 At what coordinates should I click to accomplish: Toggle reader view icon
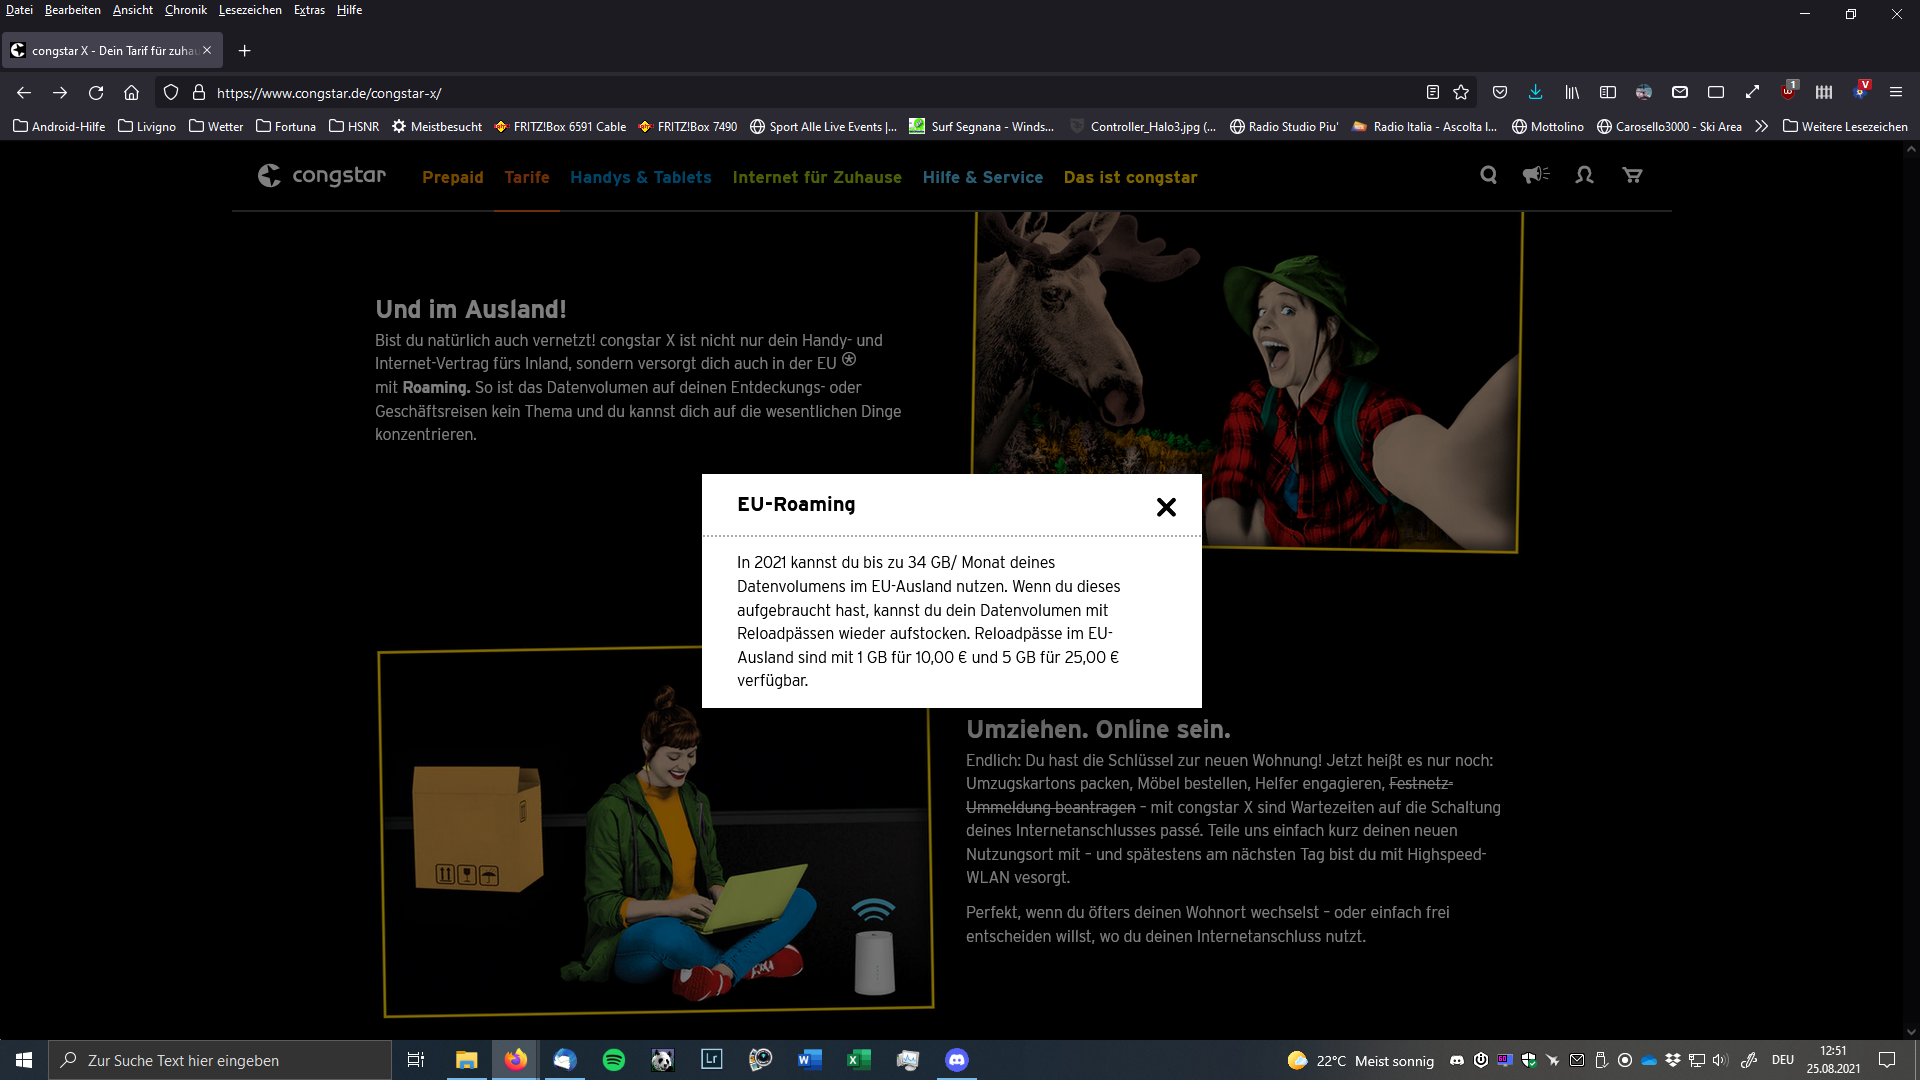click(1432, 92)
